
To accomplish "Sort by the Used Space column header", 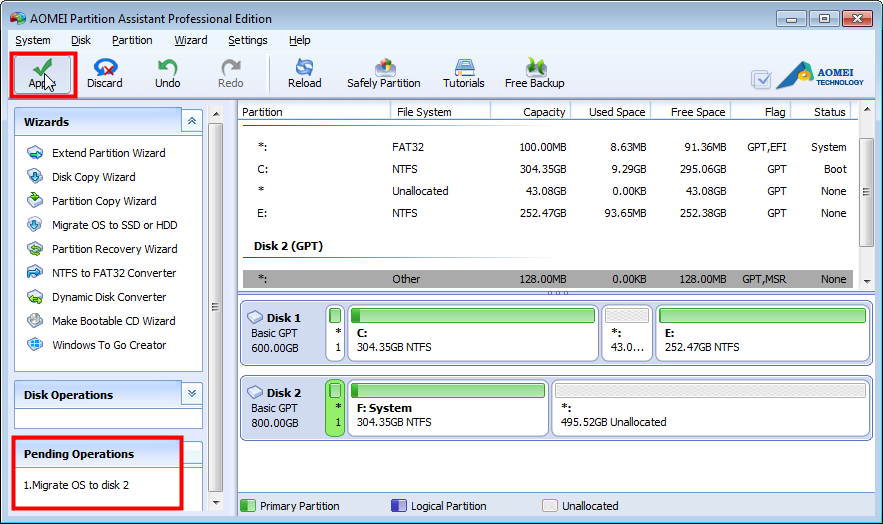I will click(x=611, y=111).
